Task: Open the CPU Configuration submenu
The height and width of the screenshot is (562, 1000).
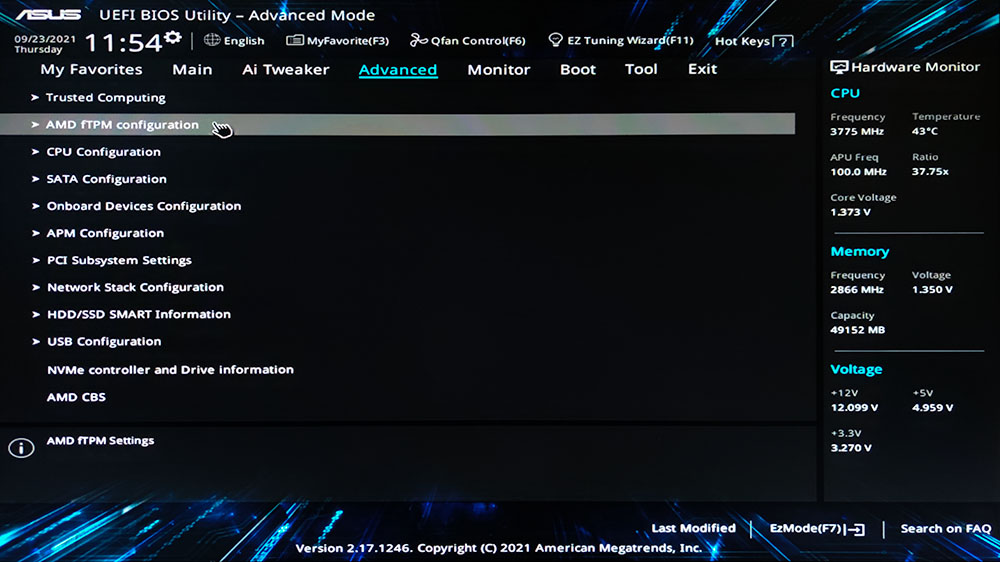Action: [103, 152]
